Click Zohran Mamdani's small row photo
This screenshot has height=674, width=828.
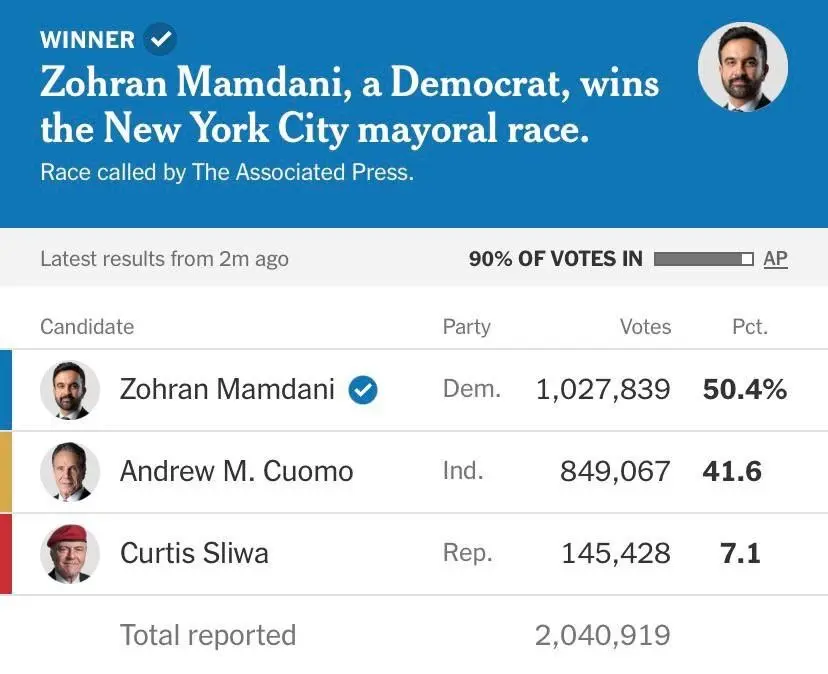tap(70, 390)
